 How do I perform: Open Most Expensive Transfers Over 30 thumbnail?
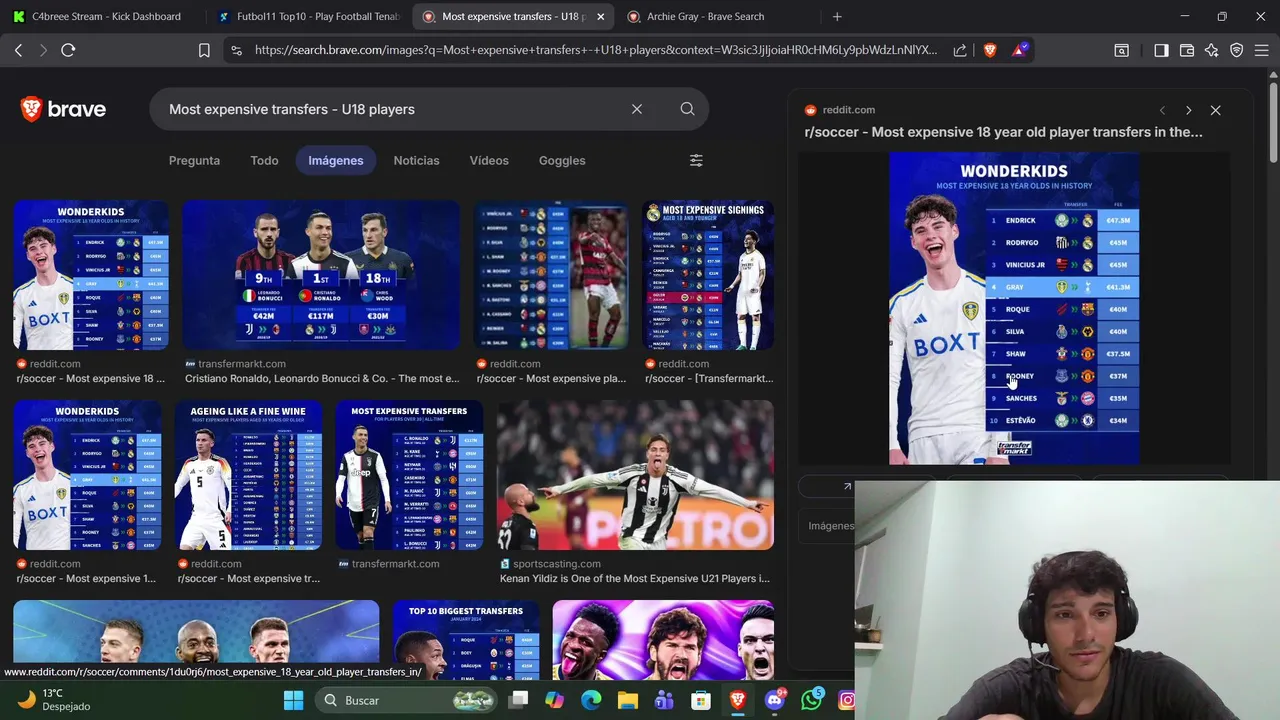click(409, 475)
